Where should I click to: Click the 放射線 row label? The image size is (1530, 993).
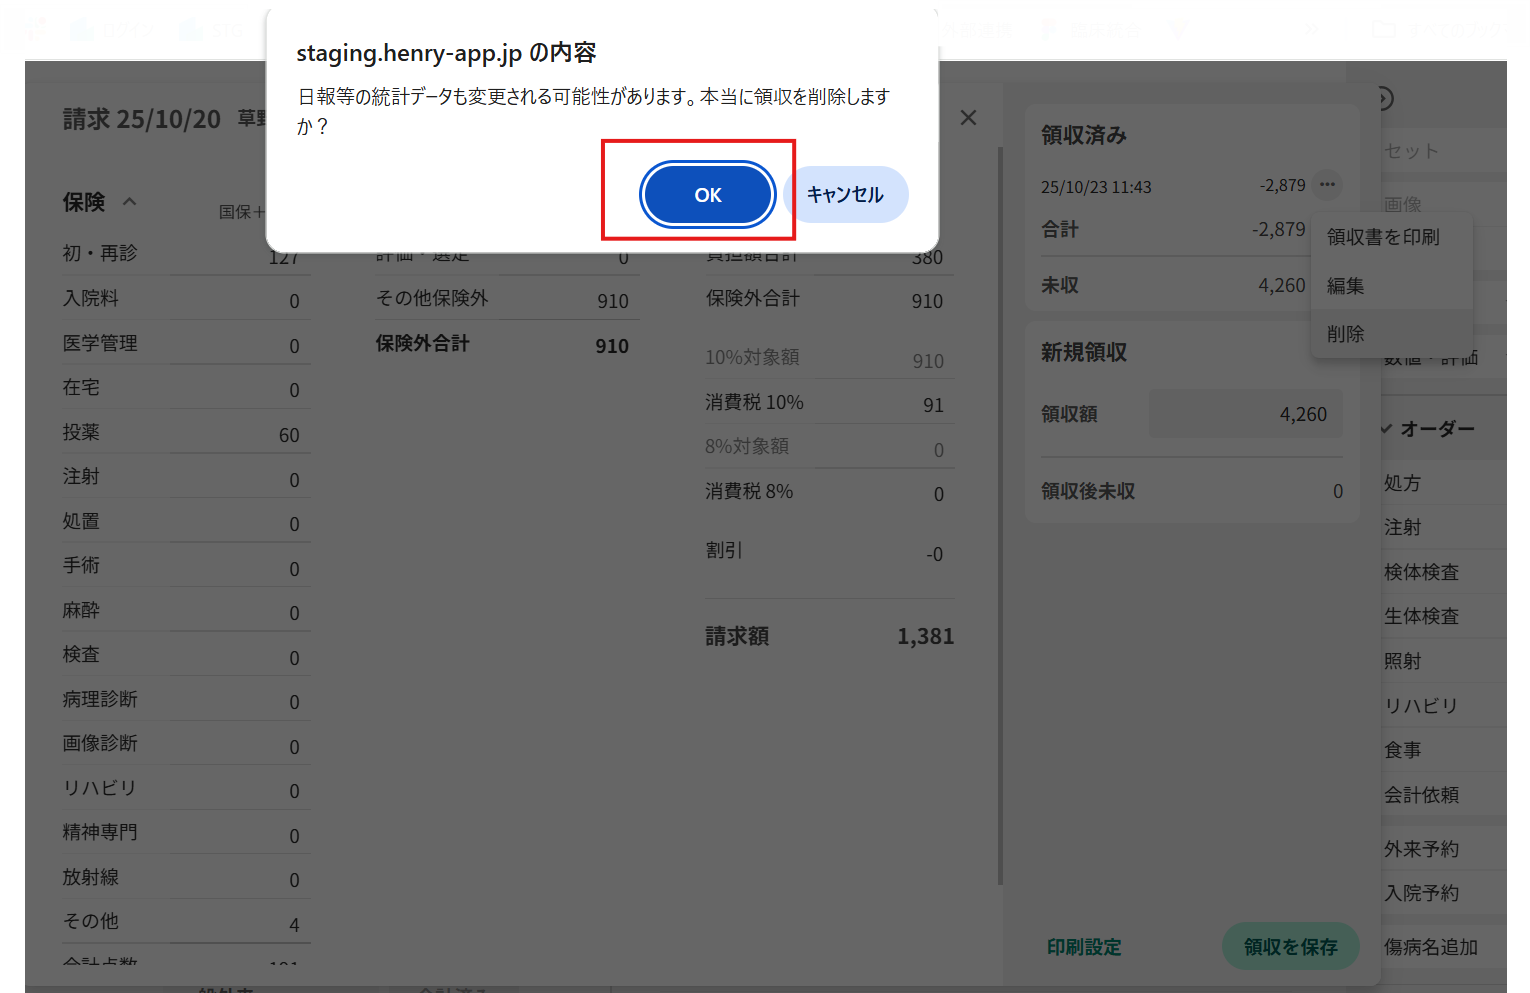90,877
